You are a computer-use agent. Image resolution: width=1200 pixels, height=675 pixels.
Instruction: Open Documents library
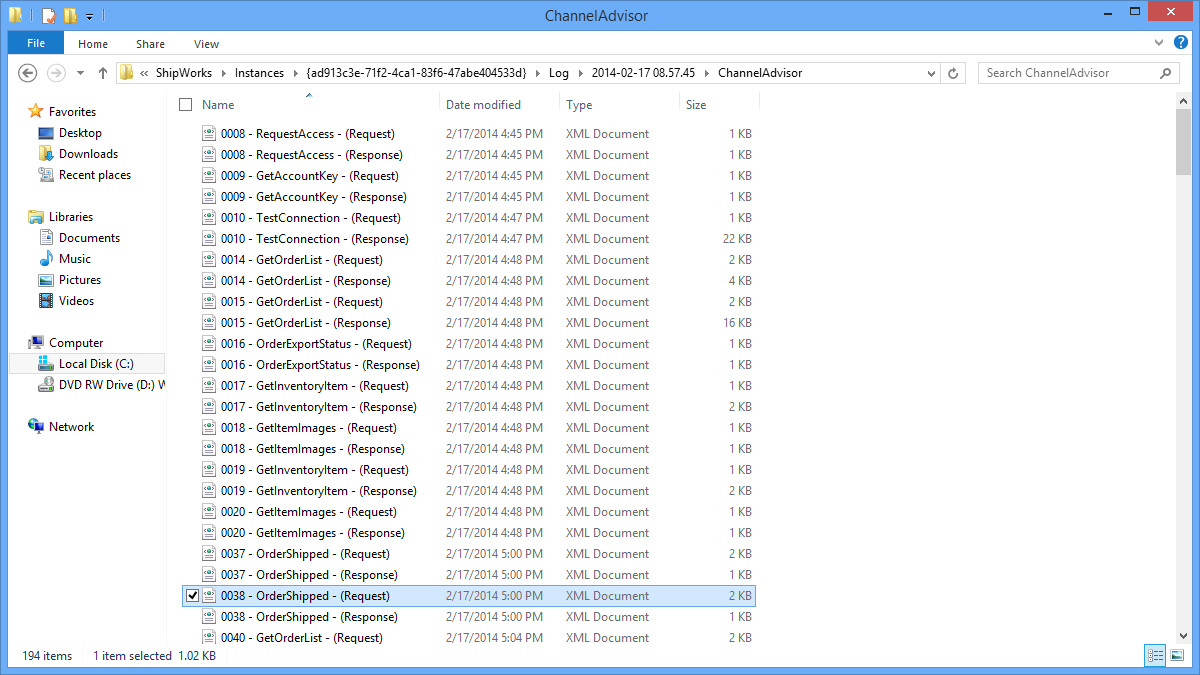click(89, 238)
